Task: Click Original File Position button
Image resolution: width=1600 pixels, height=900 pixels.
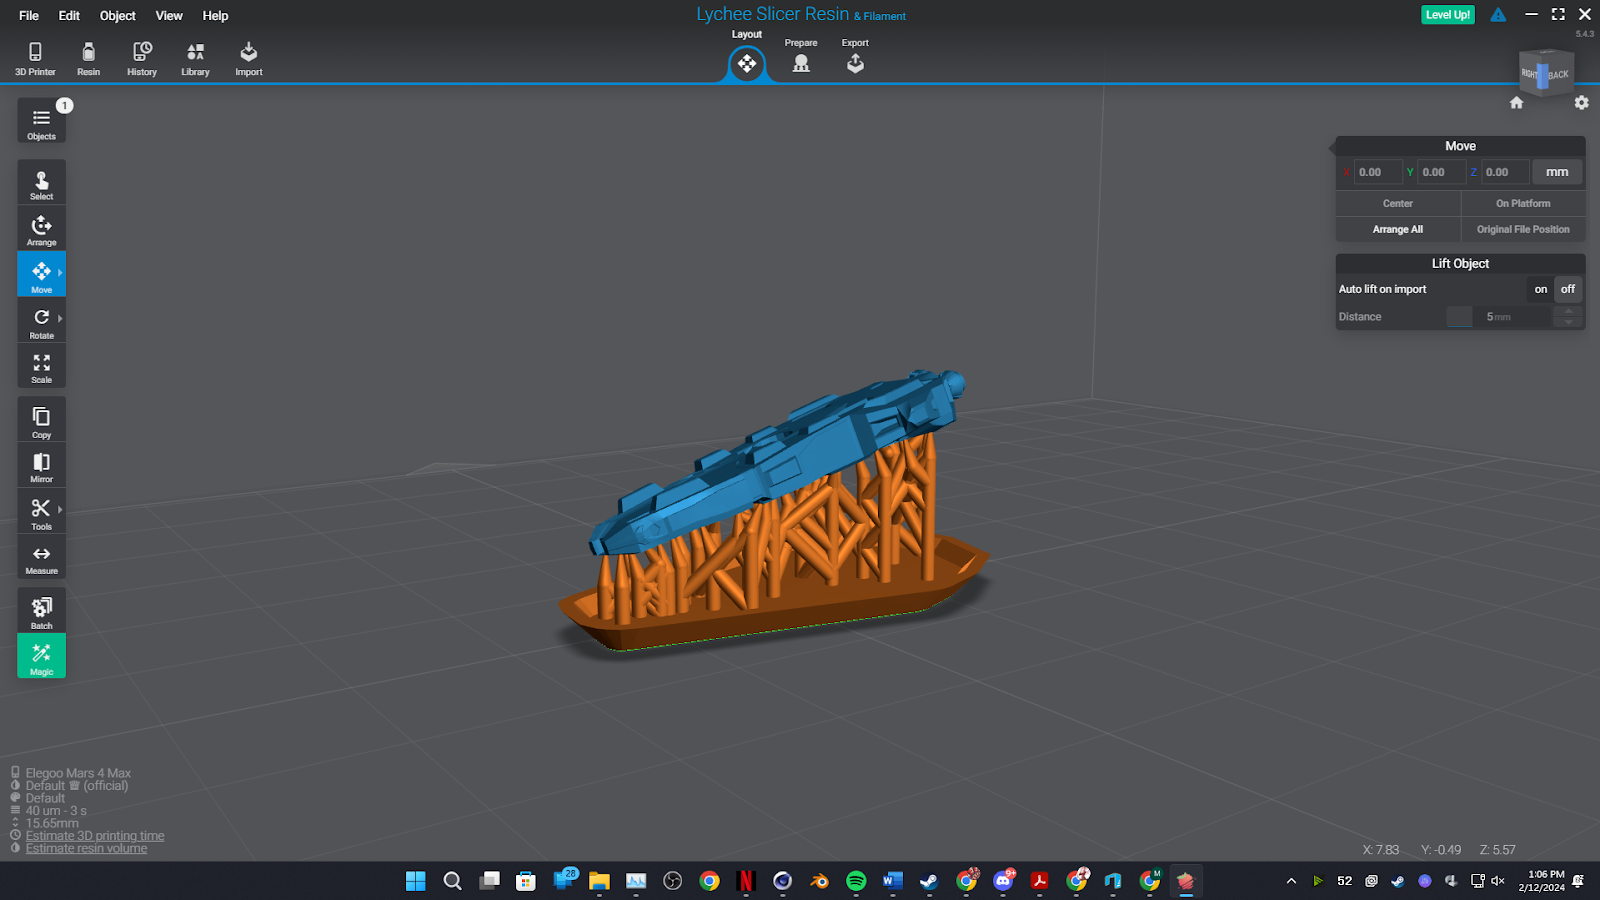Action: 1523,229
